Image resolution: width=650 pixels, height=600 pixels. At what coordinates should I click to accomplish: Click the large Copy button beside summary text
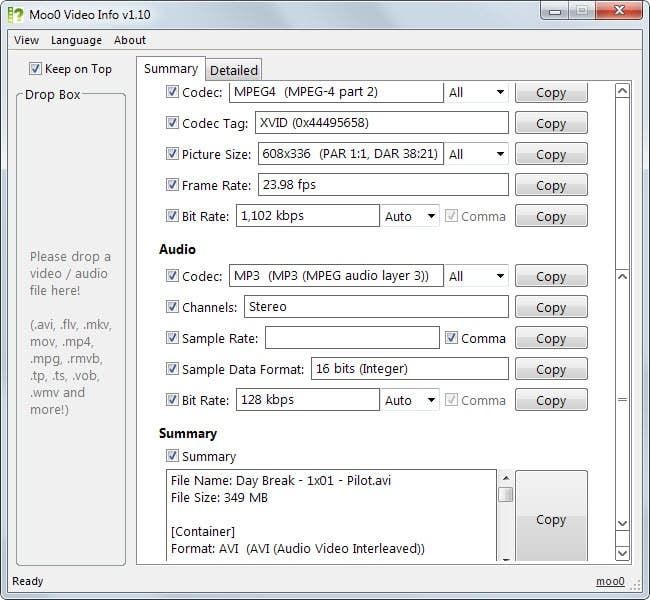[x=551, y=516]
